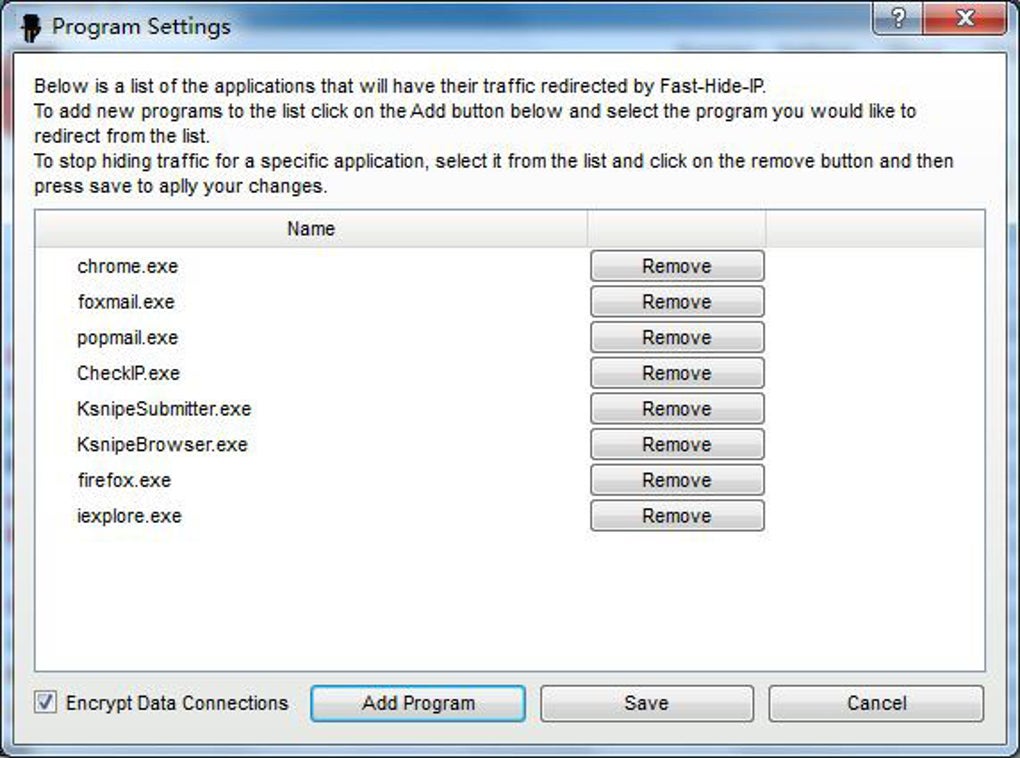The height and width of the screenshot is (758, 1020).
Task: Remove KsnipeSubmitter.exe from the list
Action: point(677,409)
